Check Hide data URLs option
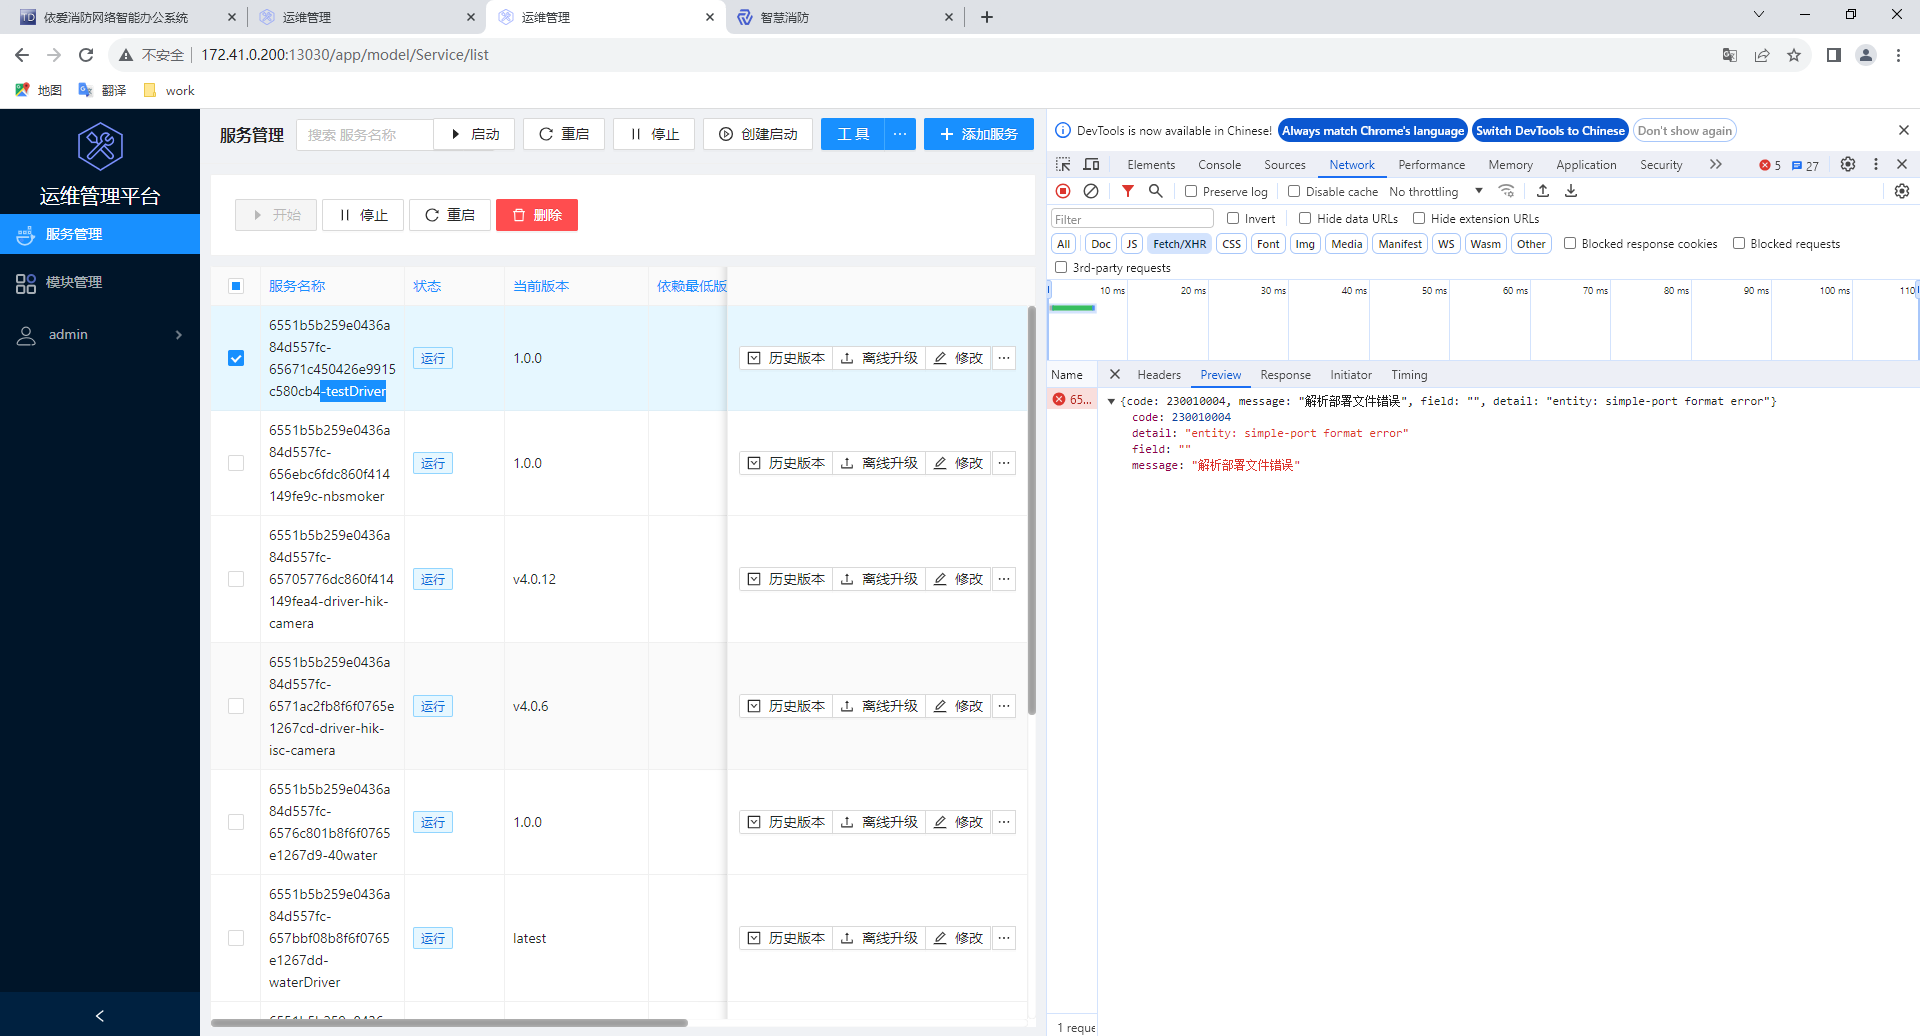 [x=1305, y=218]
